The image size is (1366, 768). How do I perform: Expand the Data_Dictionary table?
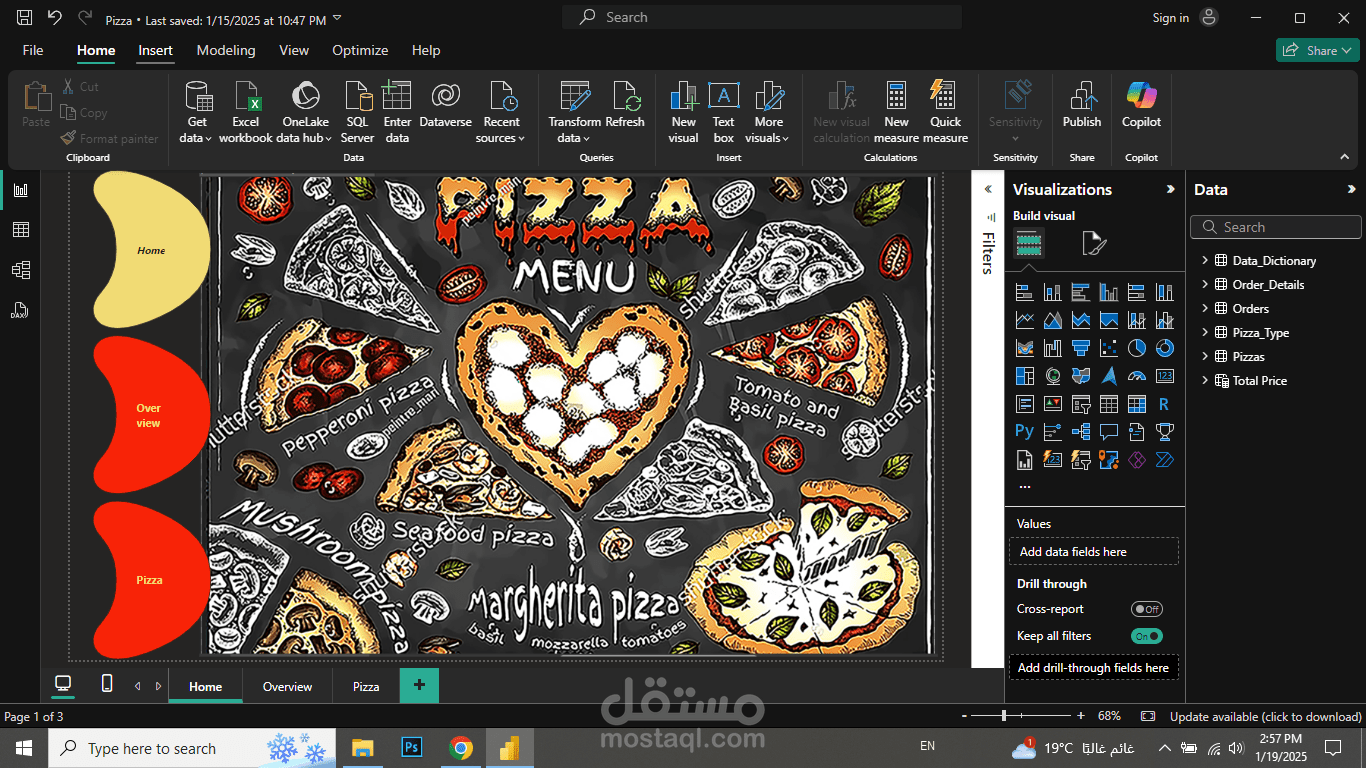(x=1205, y=261)
